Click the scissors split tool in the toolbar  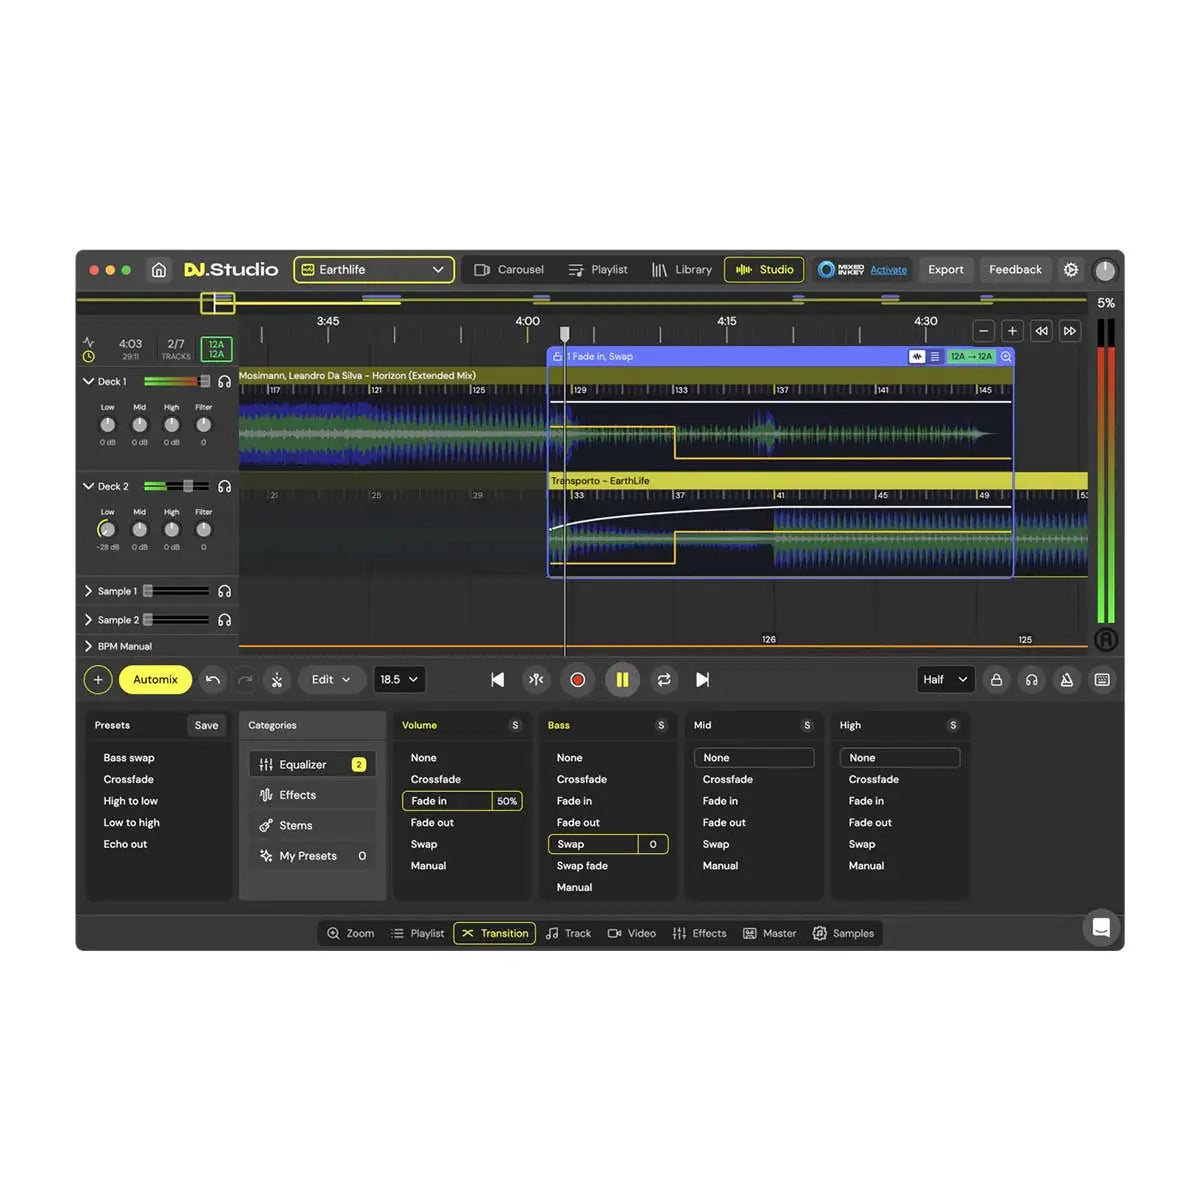click(277, 679)
